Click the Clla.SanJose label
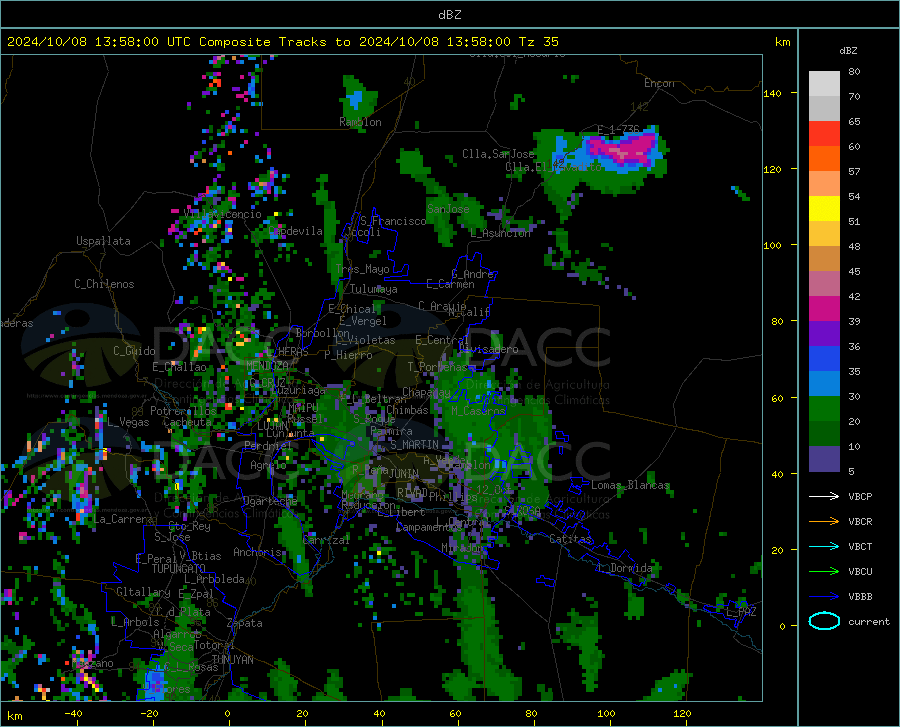Image resolution: width=900 pixels, height=727 pixels. pyautogui.click(x=498, y=154)
